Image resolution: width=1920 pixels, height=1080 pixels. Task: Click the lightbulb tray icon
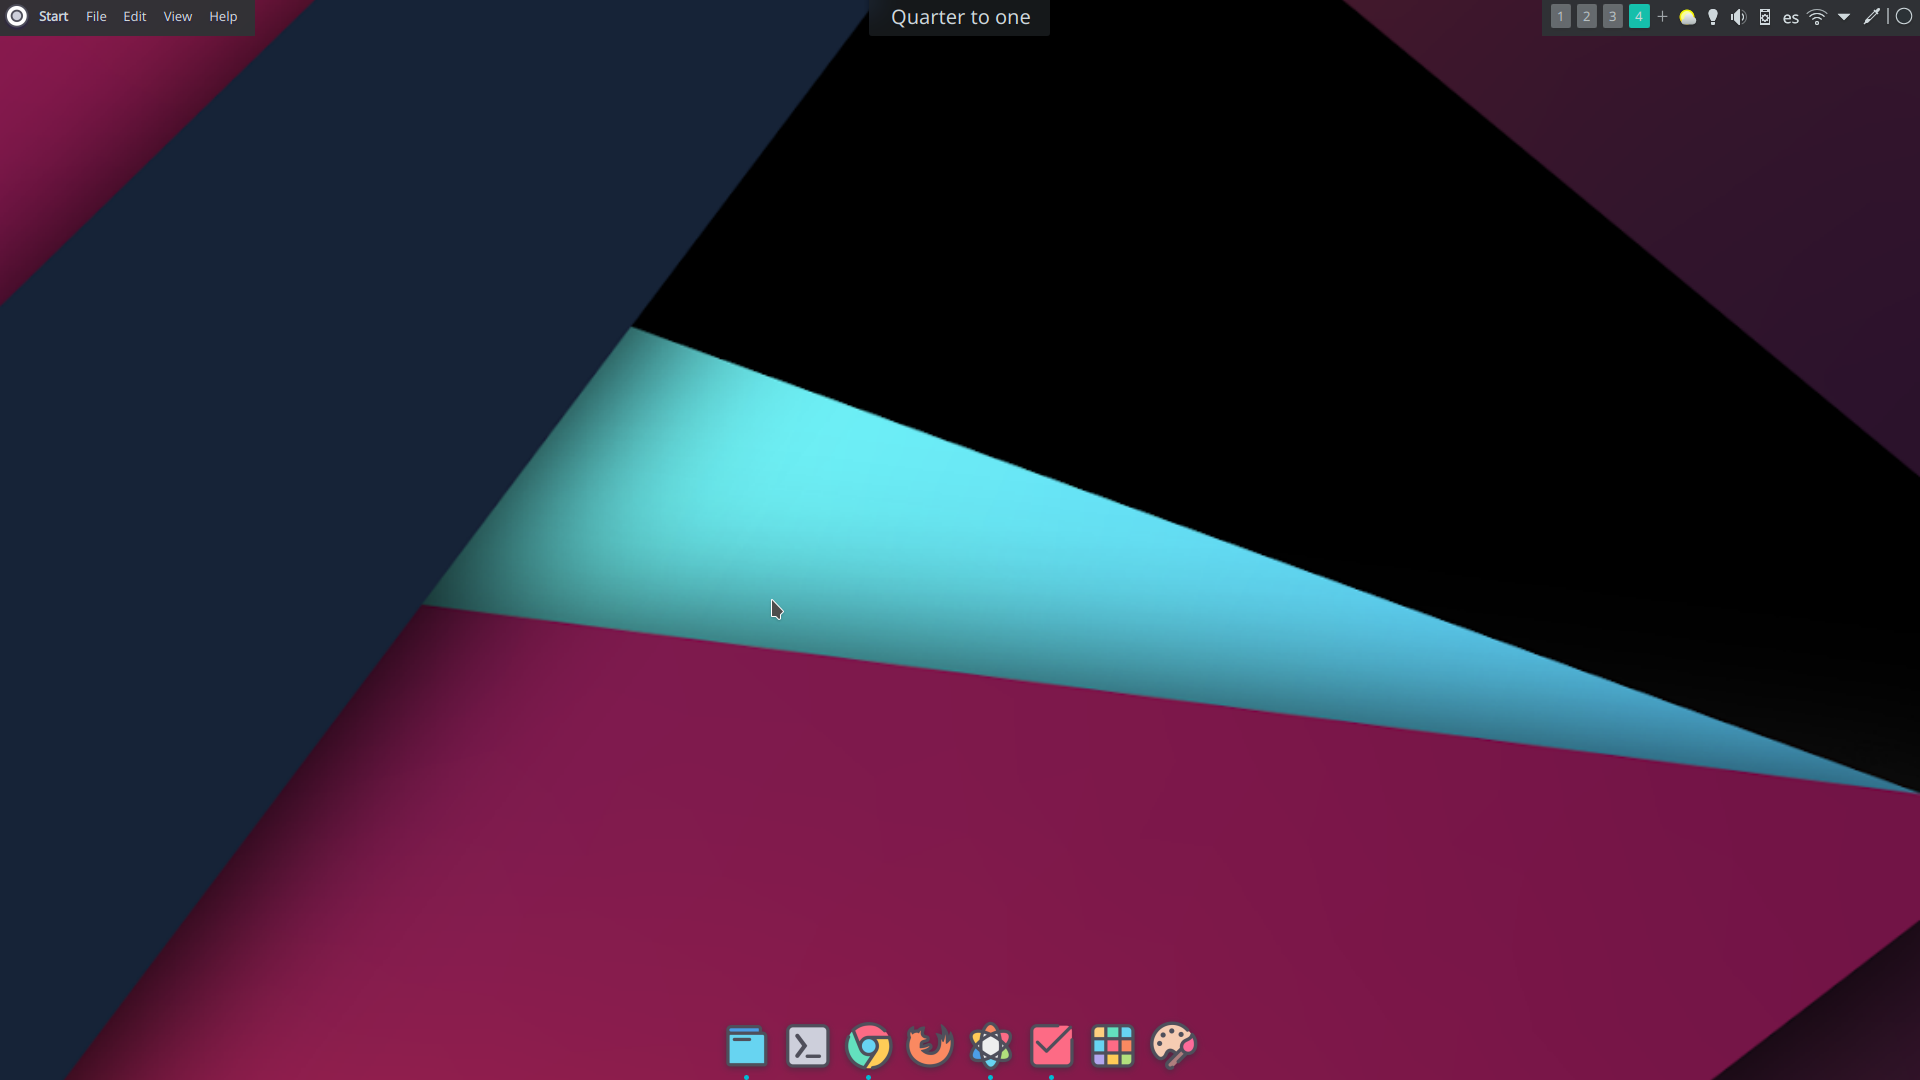(x=1713, y=17)
